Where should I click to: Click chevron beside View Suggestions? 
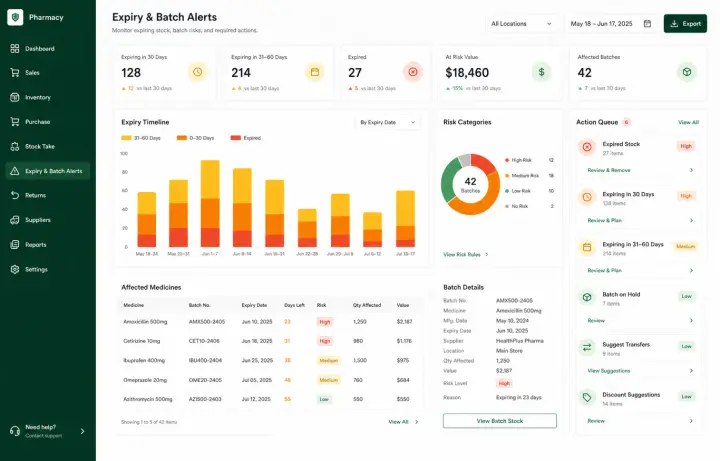pos(691,371)
